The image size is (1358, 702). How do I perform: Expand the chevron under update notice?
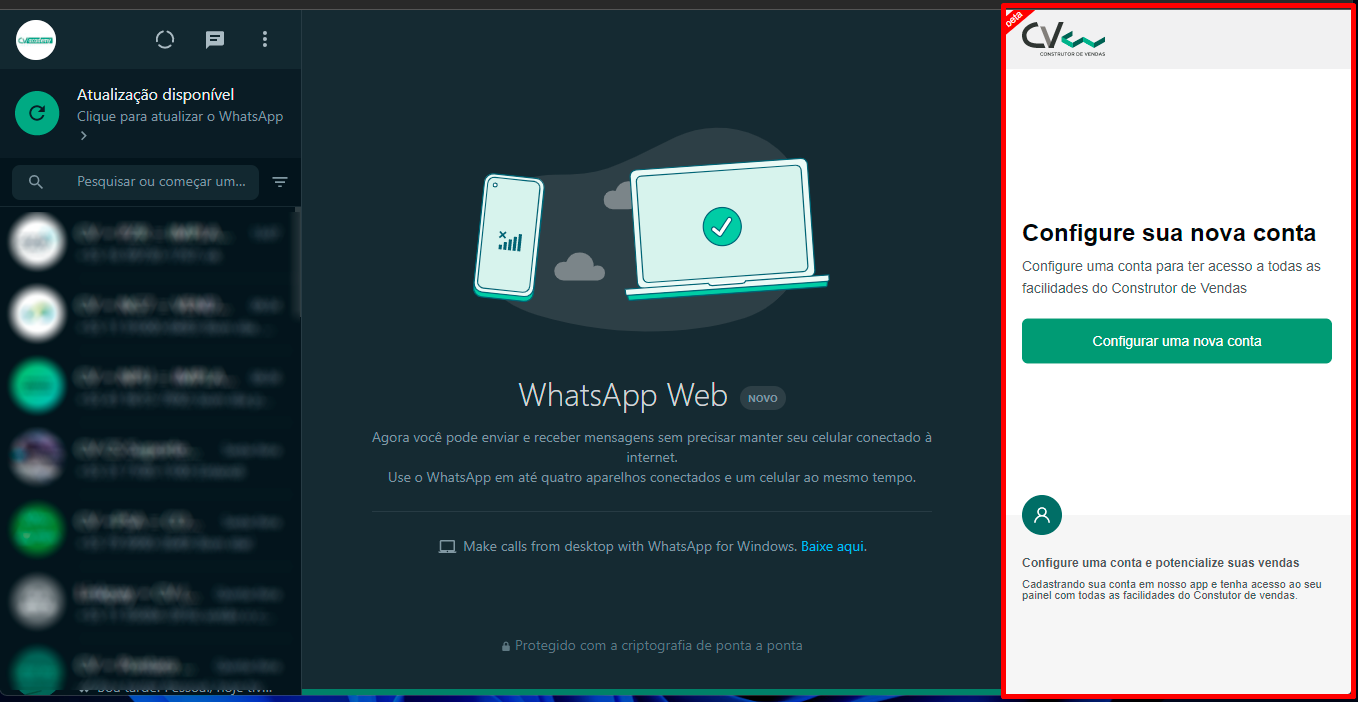point(83,135)
